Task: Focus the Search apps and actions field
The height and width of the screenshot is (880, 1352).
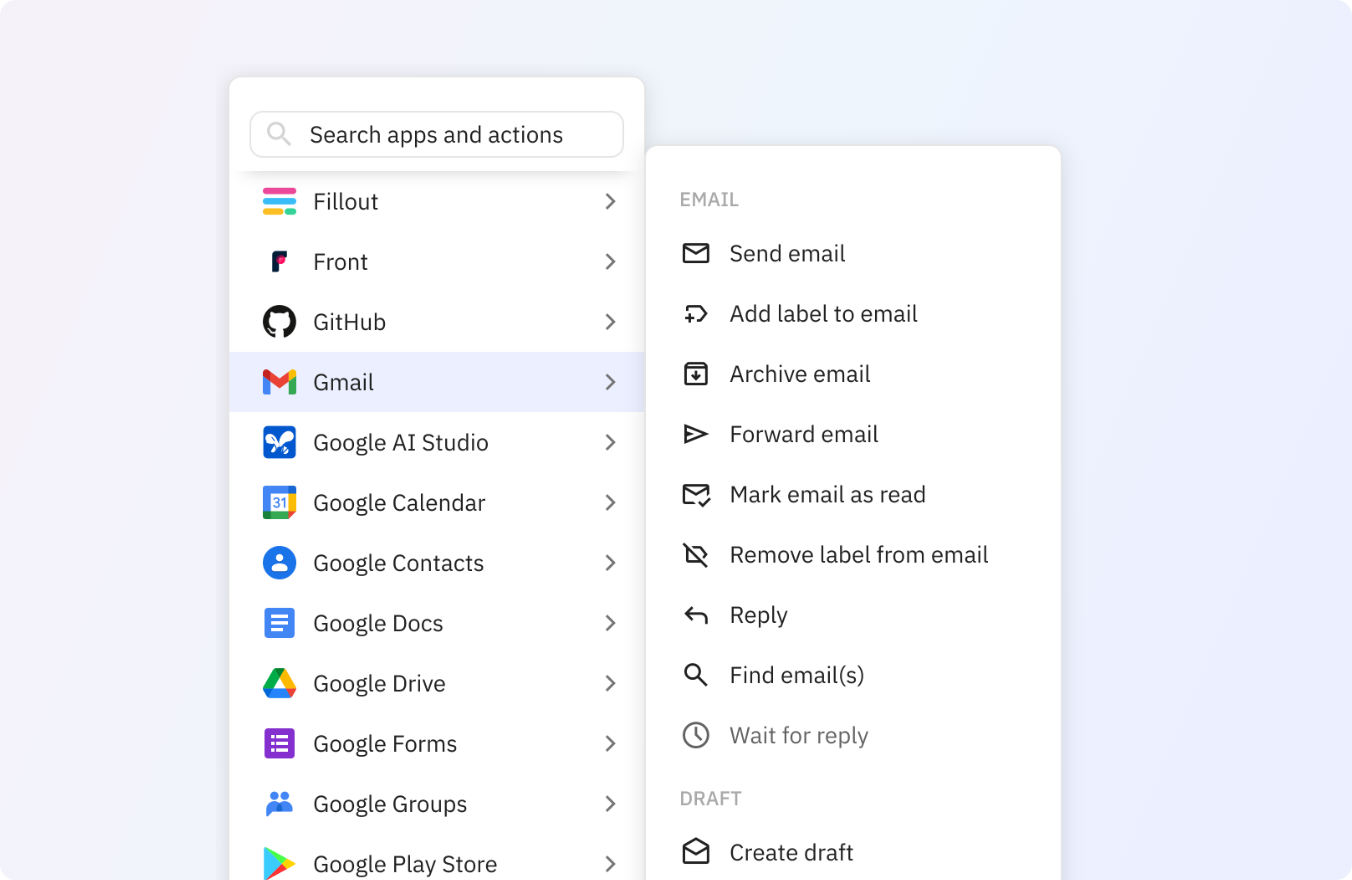Action: click(437, 134)
